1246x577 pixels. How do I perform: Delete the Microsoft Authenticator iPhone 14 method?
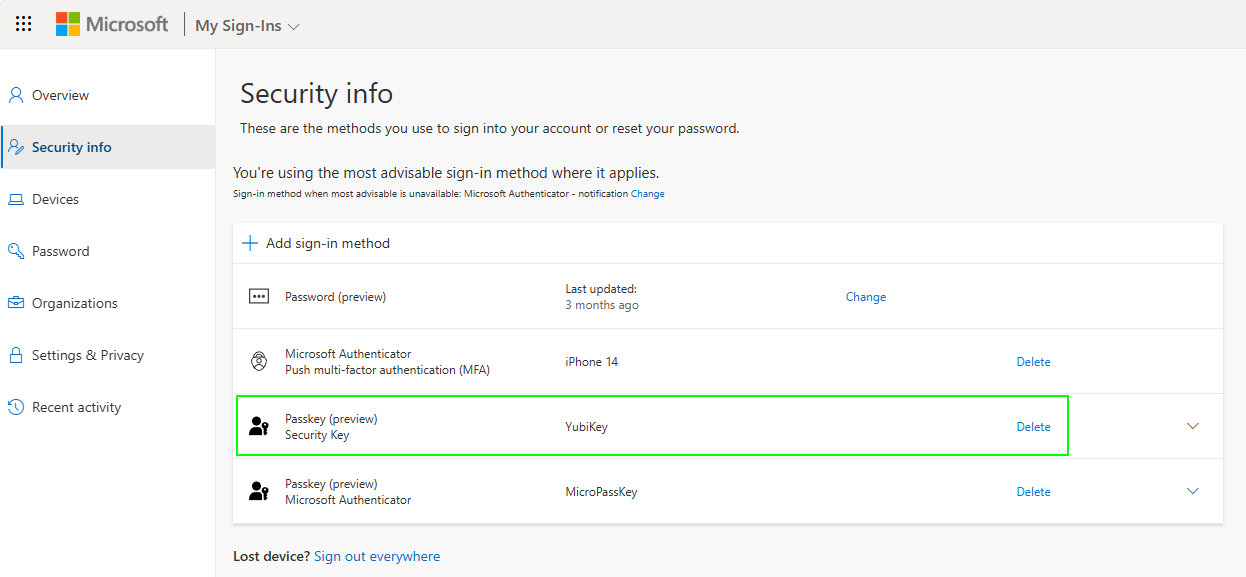(1034, 362)
